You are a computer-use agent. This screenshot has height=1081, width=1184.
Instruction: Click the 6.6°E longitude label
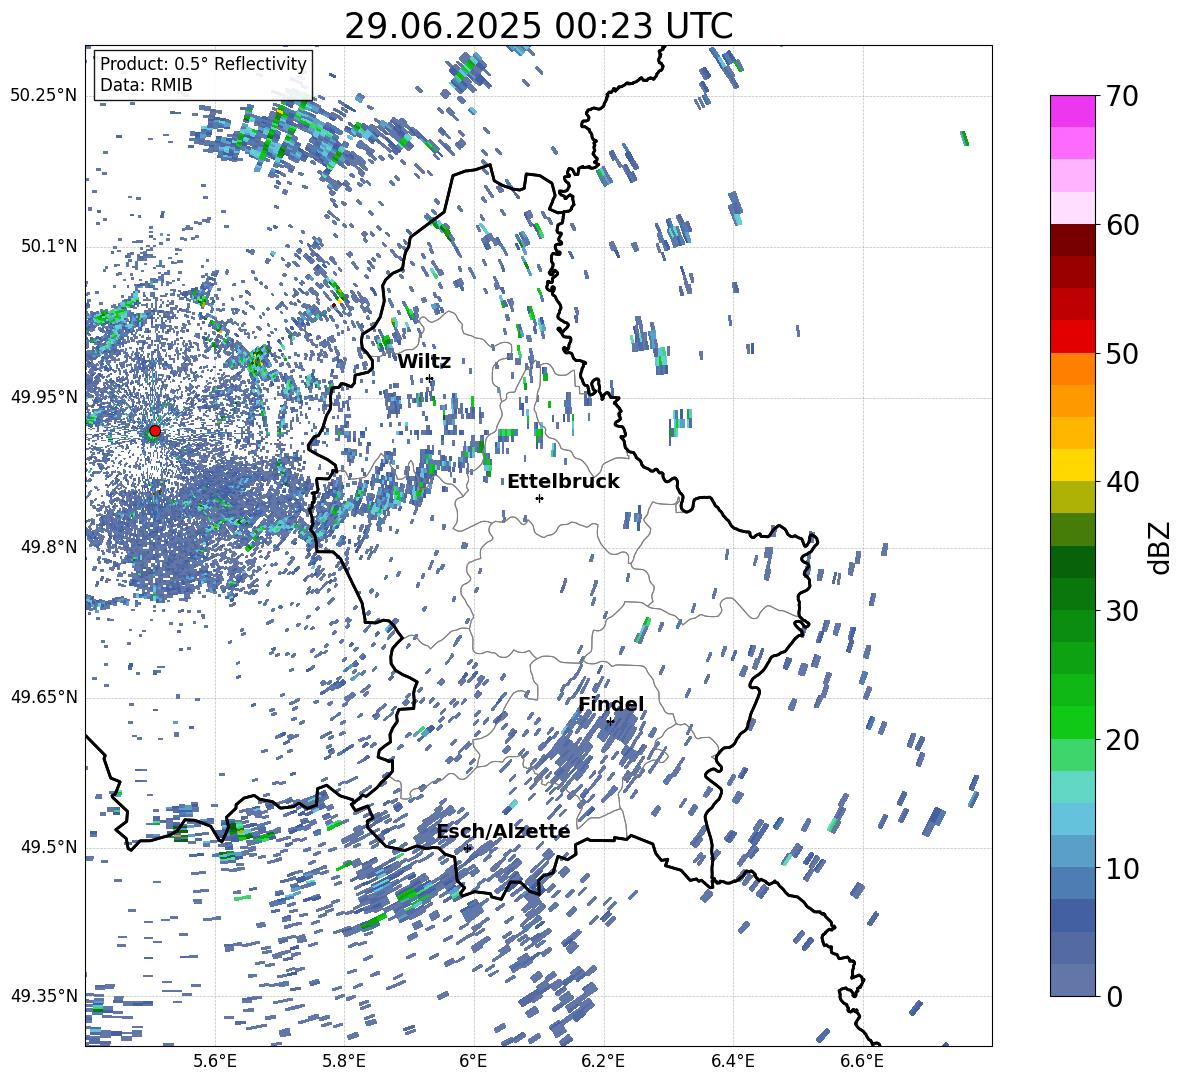tap(862, 1061)
